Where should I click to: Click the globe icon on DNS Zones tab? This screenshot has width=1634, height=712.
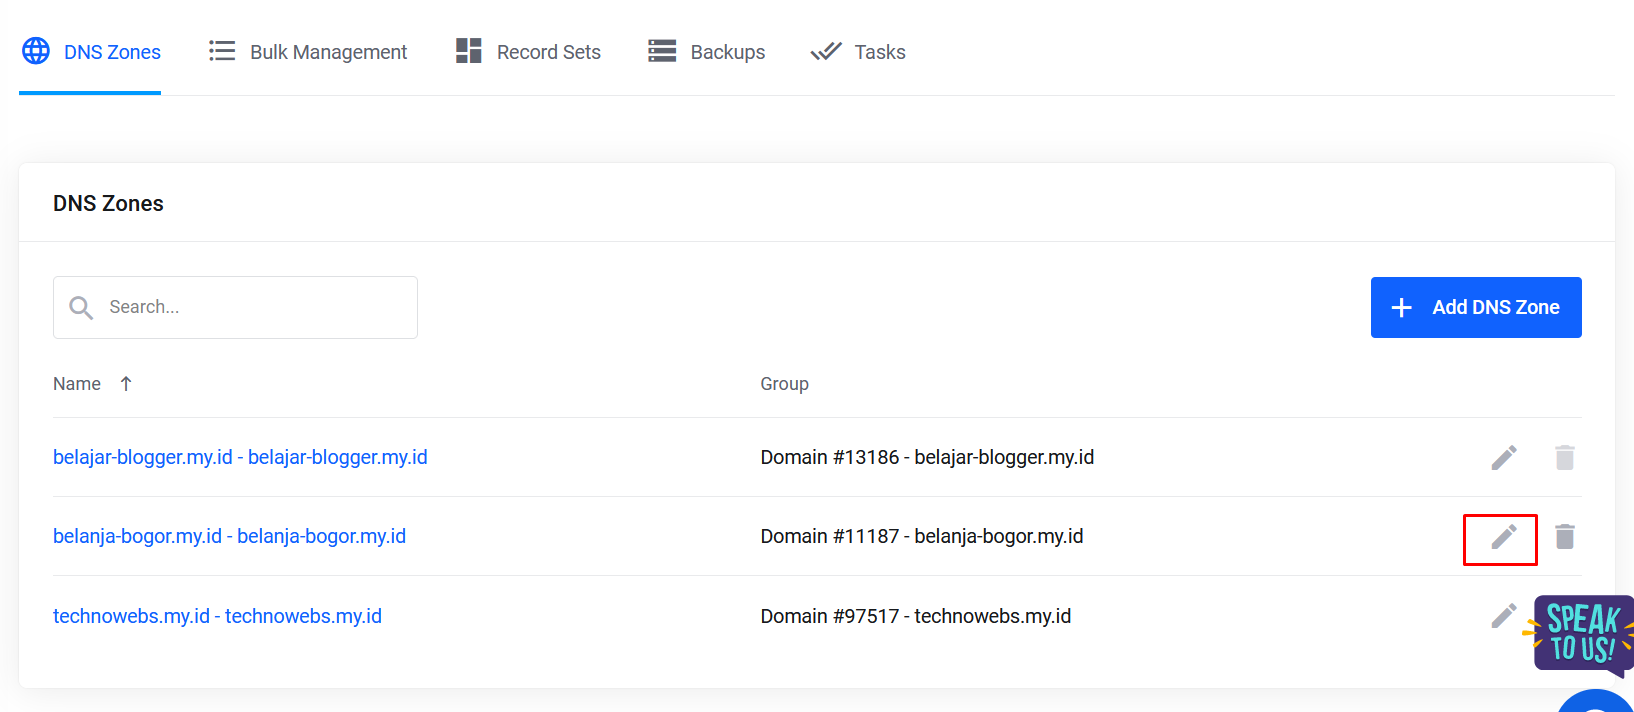[36, 51]
